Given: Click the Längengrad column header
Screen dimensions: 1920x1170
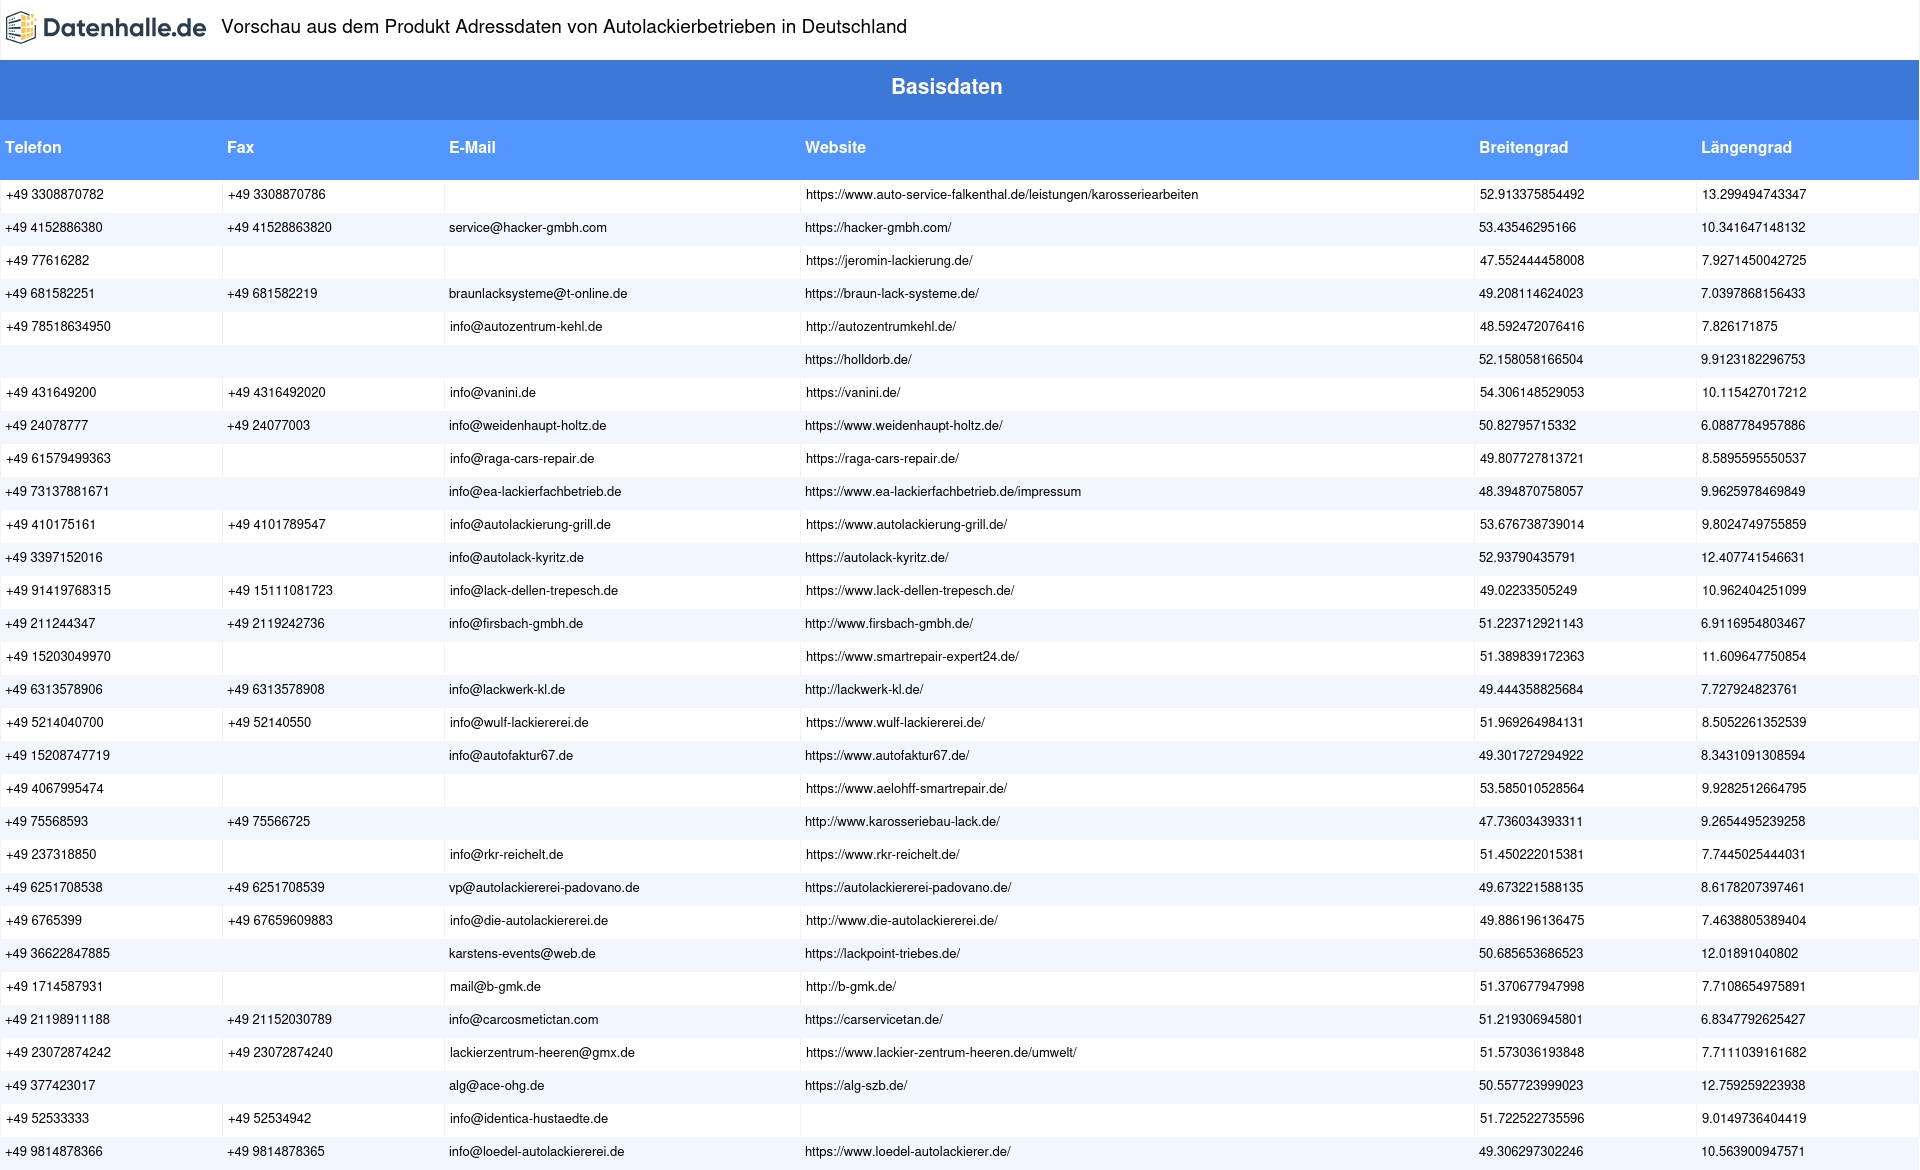Looking at the screenshot, I should [x=1746, y=147].
